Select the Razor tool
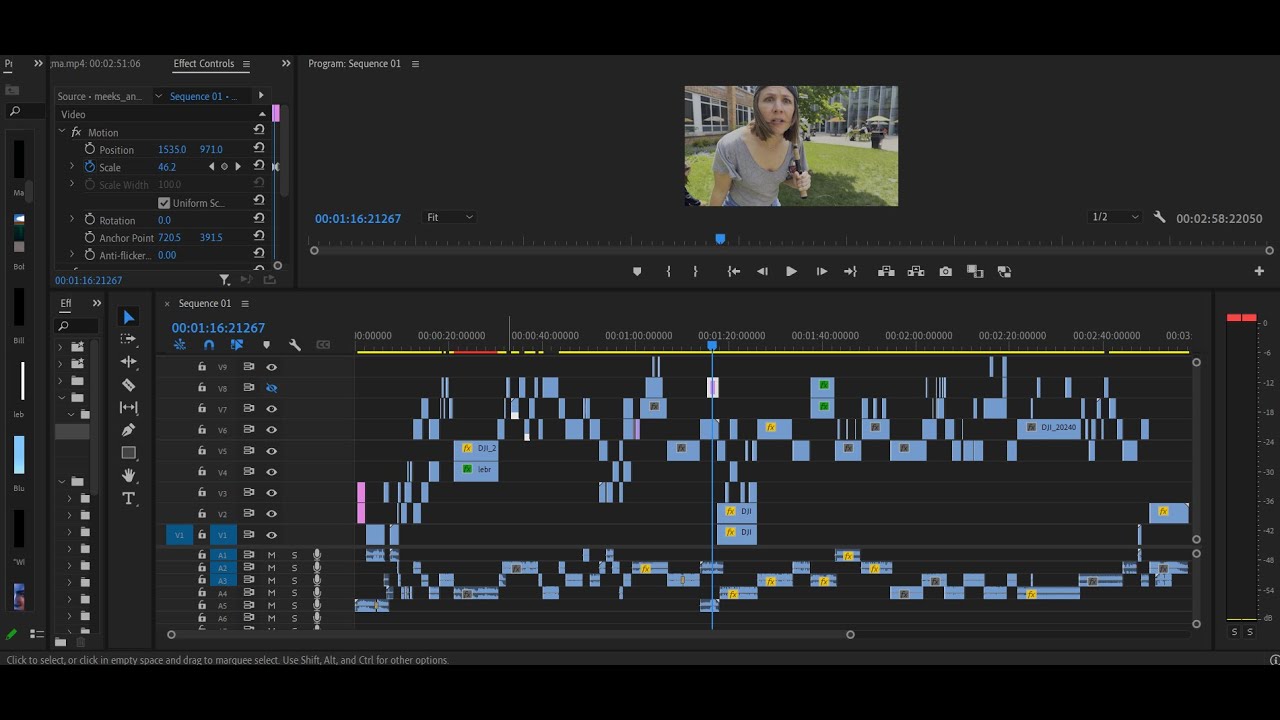 tap(128, 385)
